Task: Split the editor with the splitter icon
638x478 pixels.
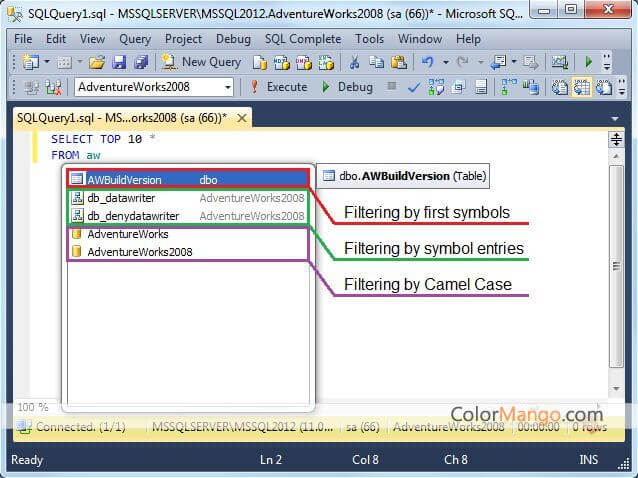Action: (x=616, y=140)
